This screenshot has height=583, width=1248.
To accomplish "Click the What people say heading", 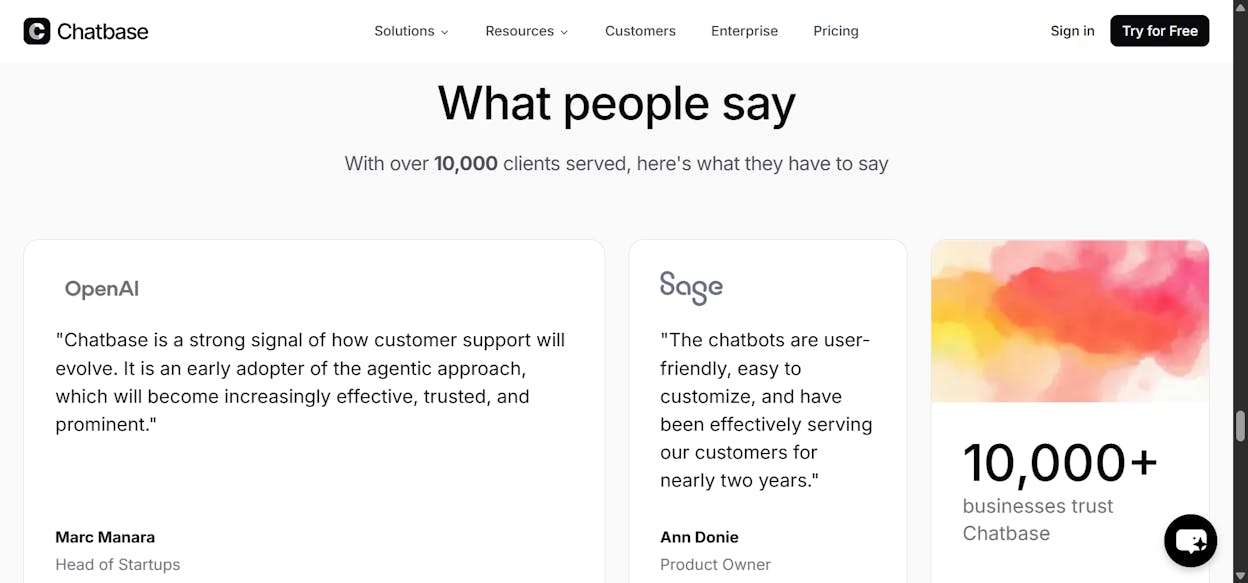I will [617, 103].
